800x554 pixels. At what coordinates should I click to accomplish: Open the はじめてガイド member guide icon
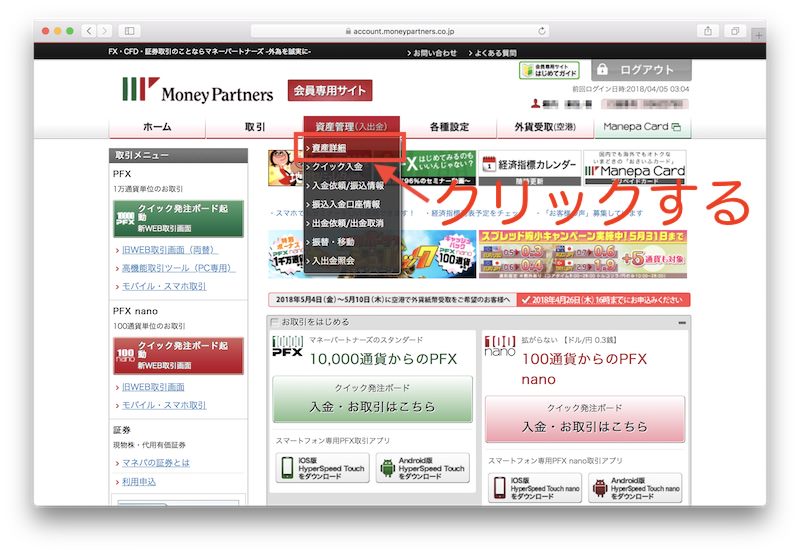pyautogui.click(x=549, y=70)
